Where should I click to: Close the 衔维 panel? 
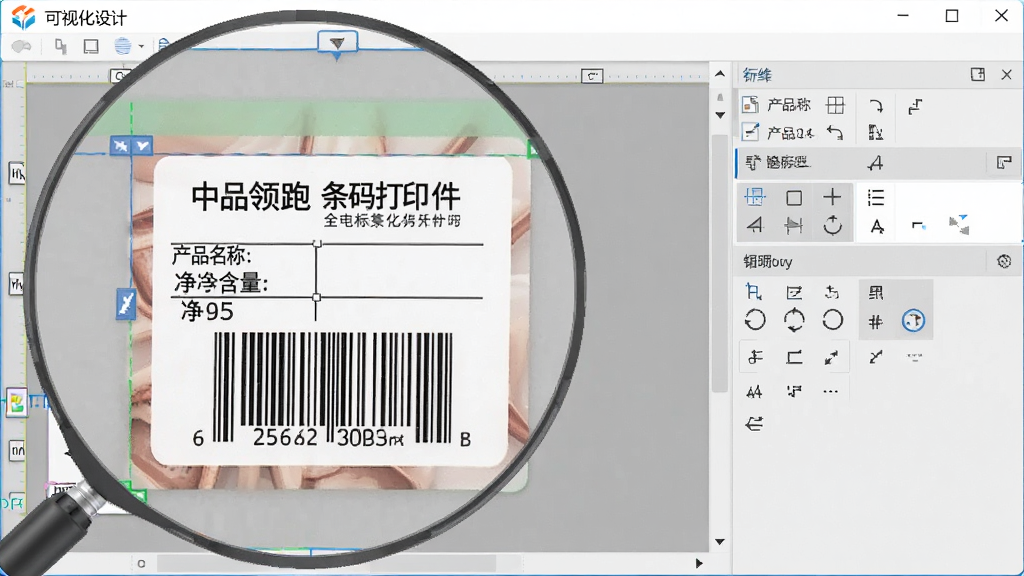click(1006, 75)
